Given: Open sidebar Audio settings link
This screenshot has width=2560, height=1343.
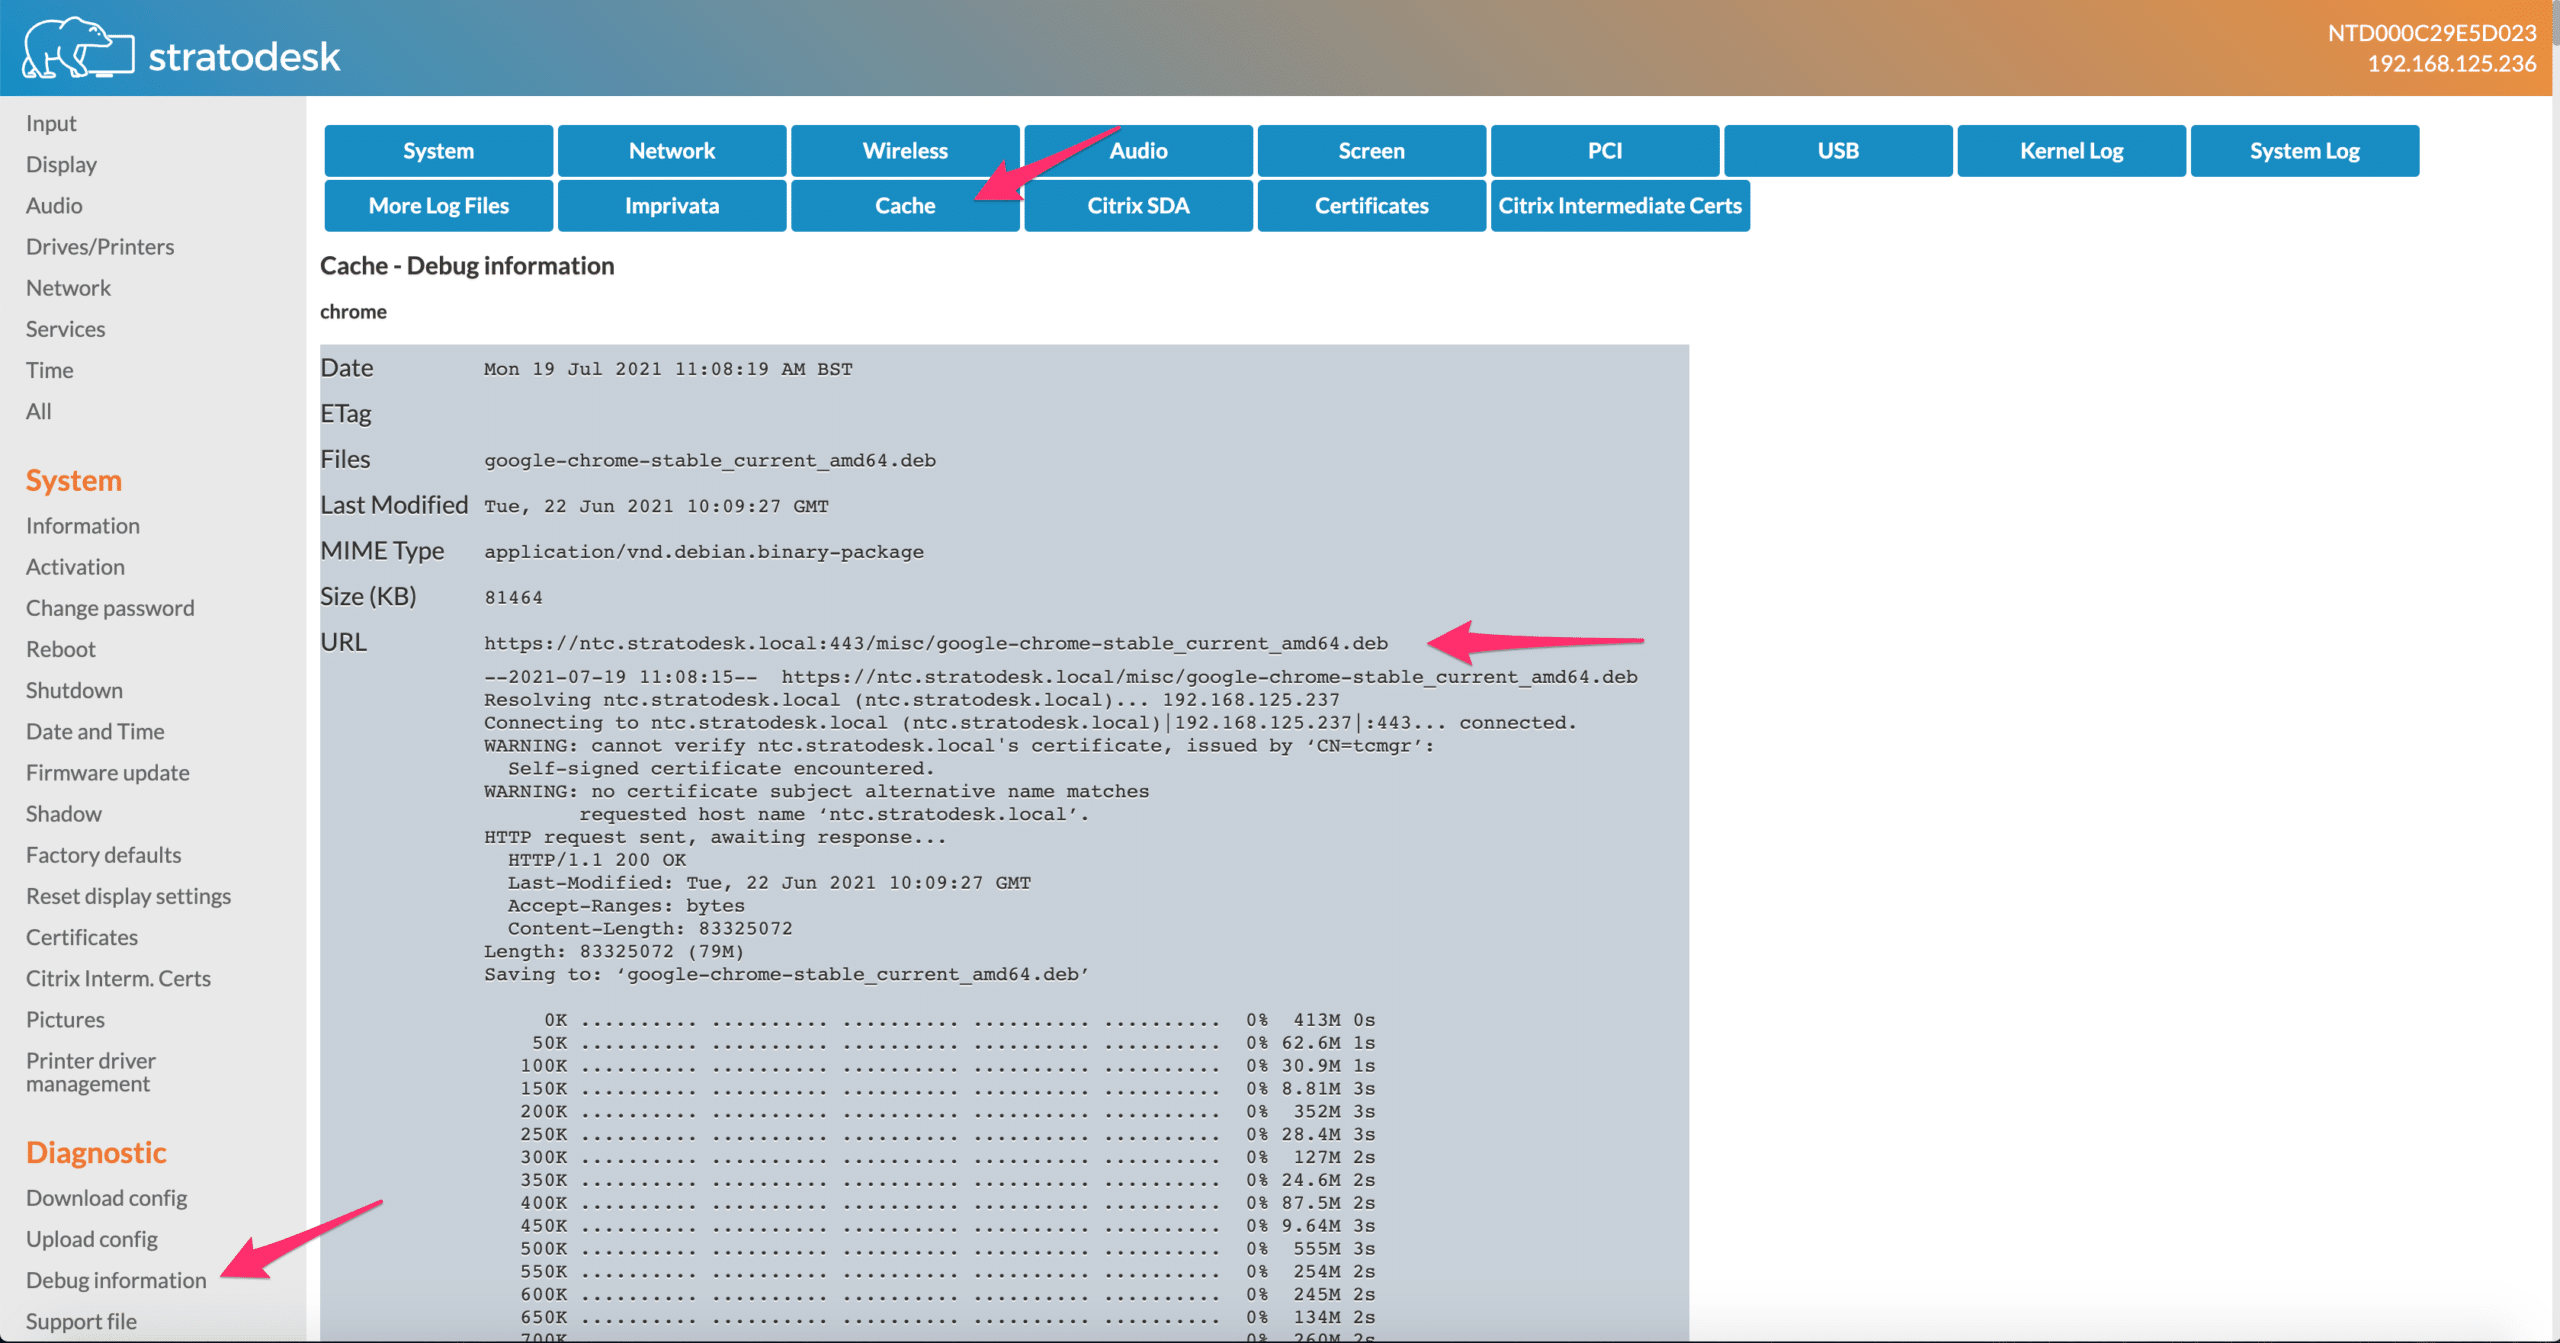Looking at the screenshot, I should [54, 205].
